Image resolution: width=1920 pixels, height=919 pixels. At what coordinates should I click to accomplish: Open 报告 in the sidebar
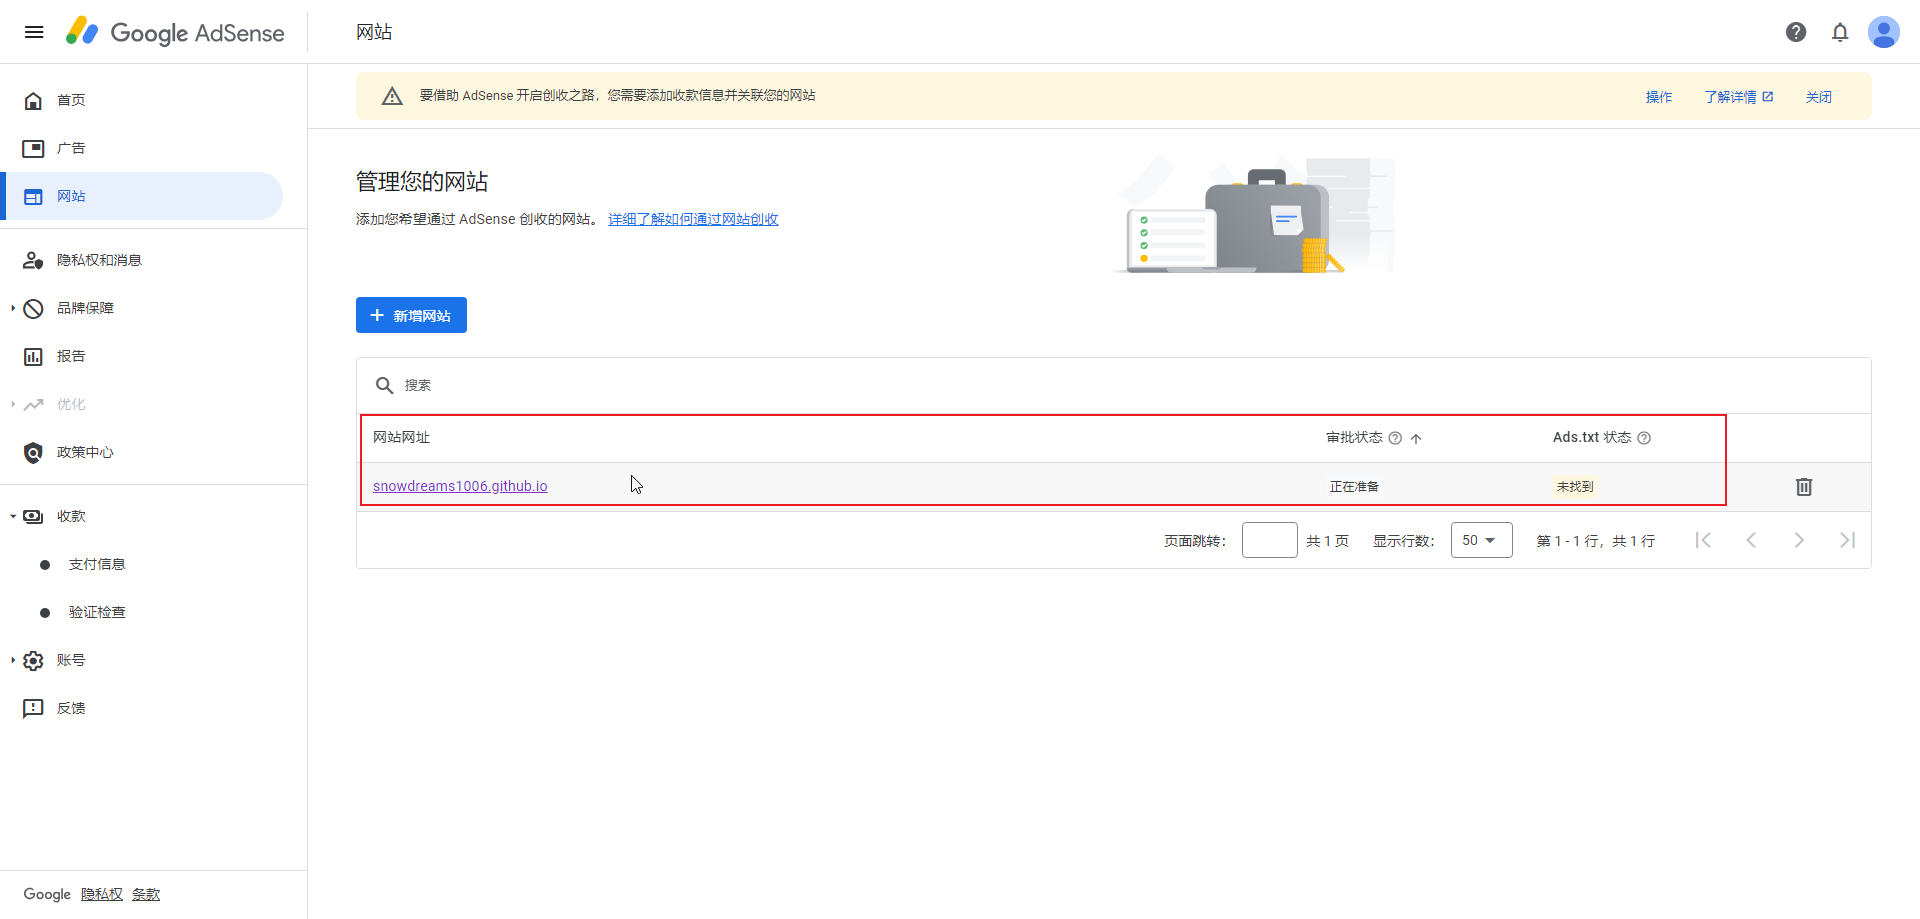(x=70, y=356)
